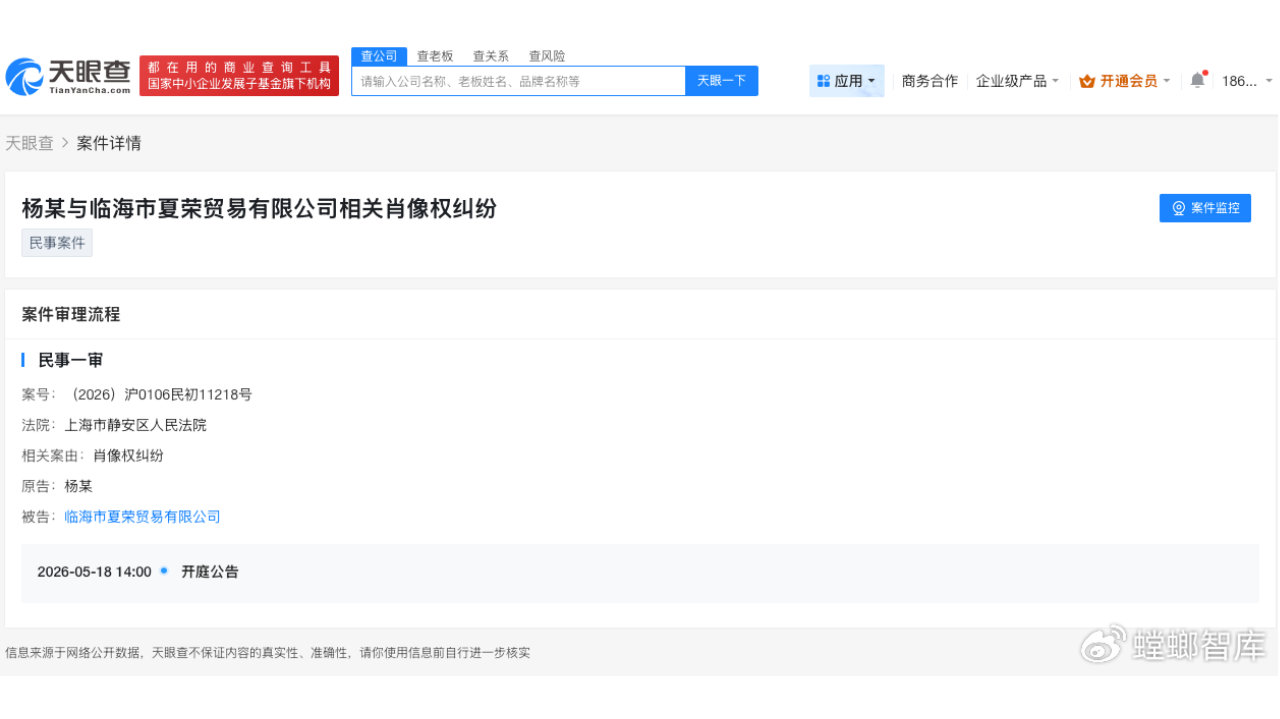Click 天眼查 in the breadcrumb
Screen dimensions: 1280x719
click(x=31, y=143)
